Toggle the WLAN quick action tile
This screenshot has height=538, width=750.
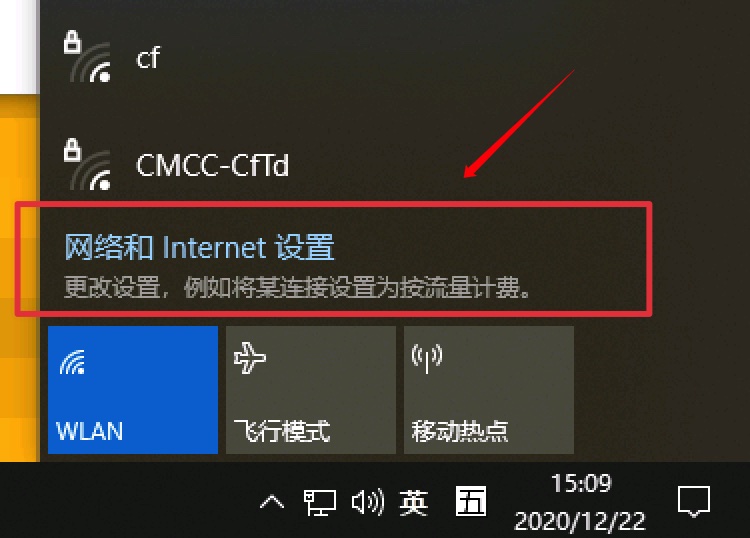[x=133, y=390]
